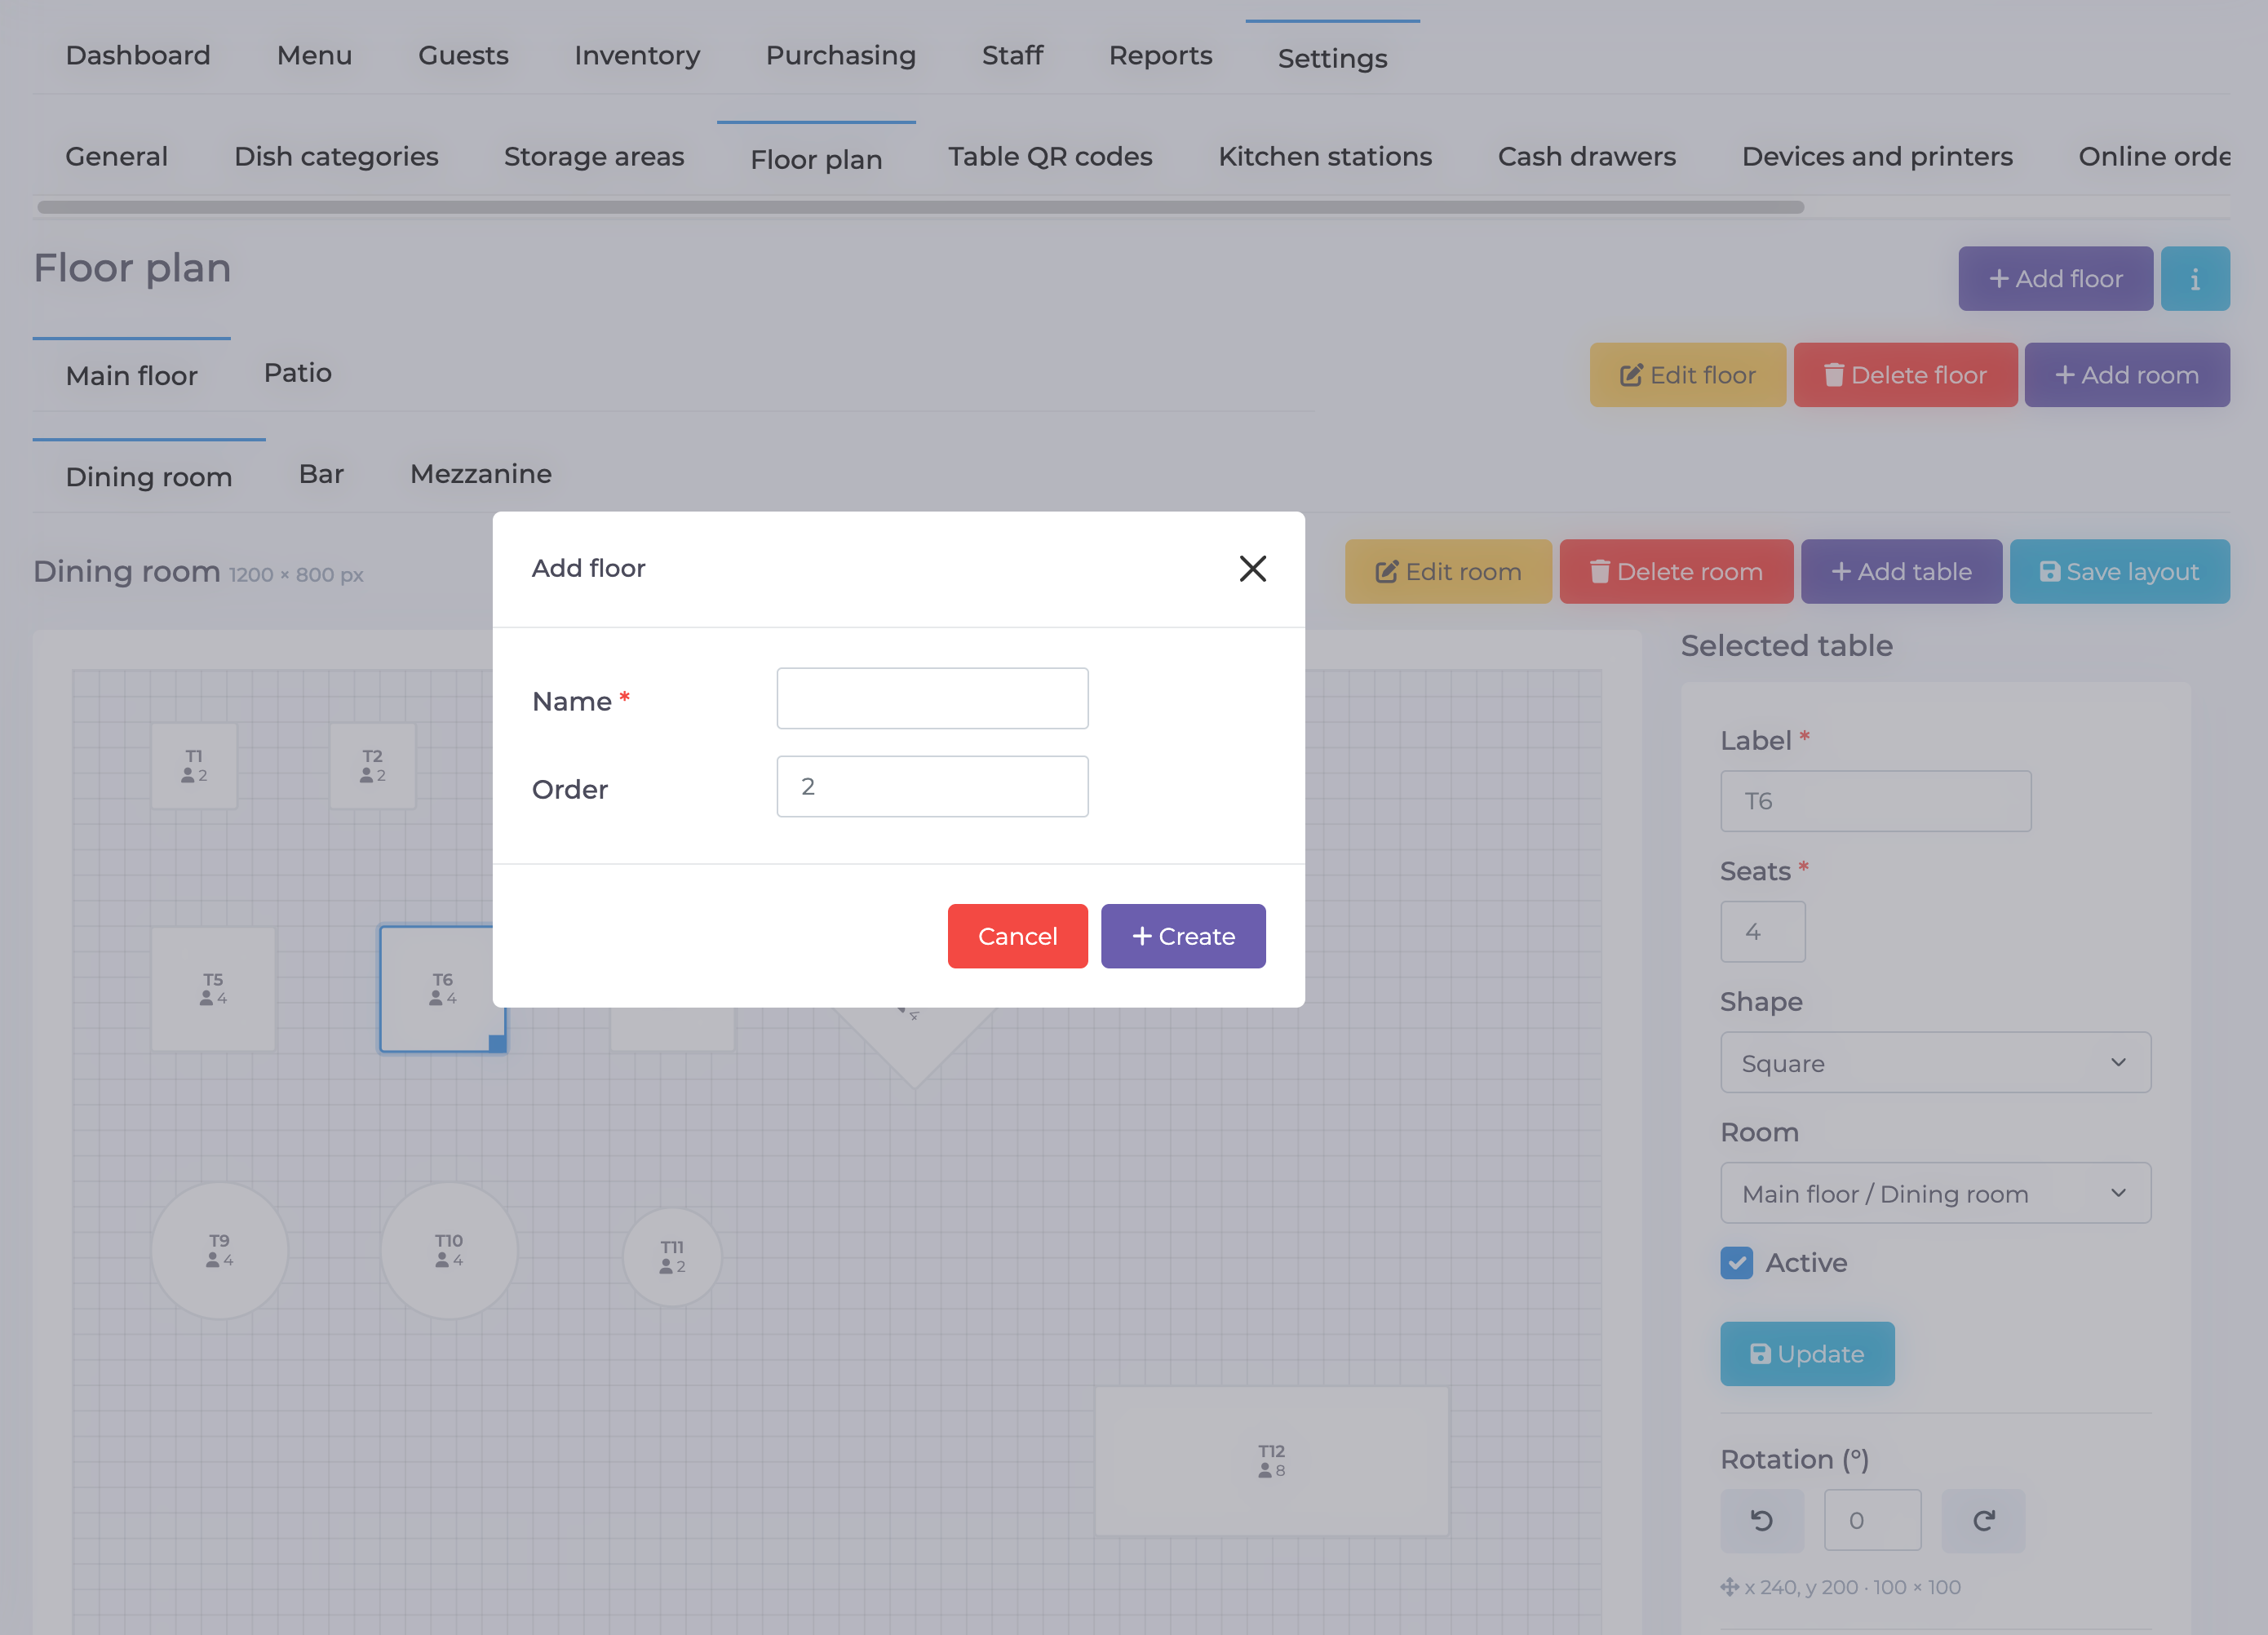Viewport: 2268px width, 1635px height.
Task: Click the Seats field showing 4
Action: point(1762,932)
